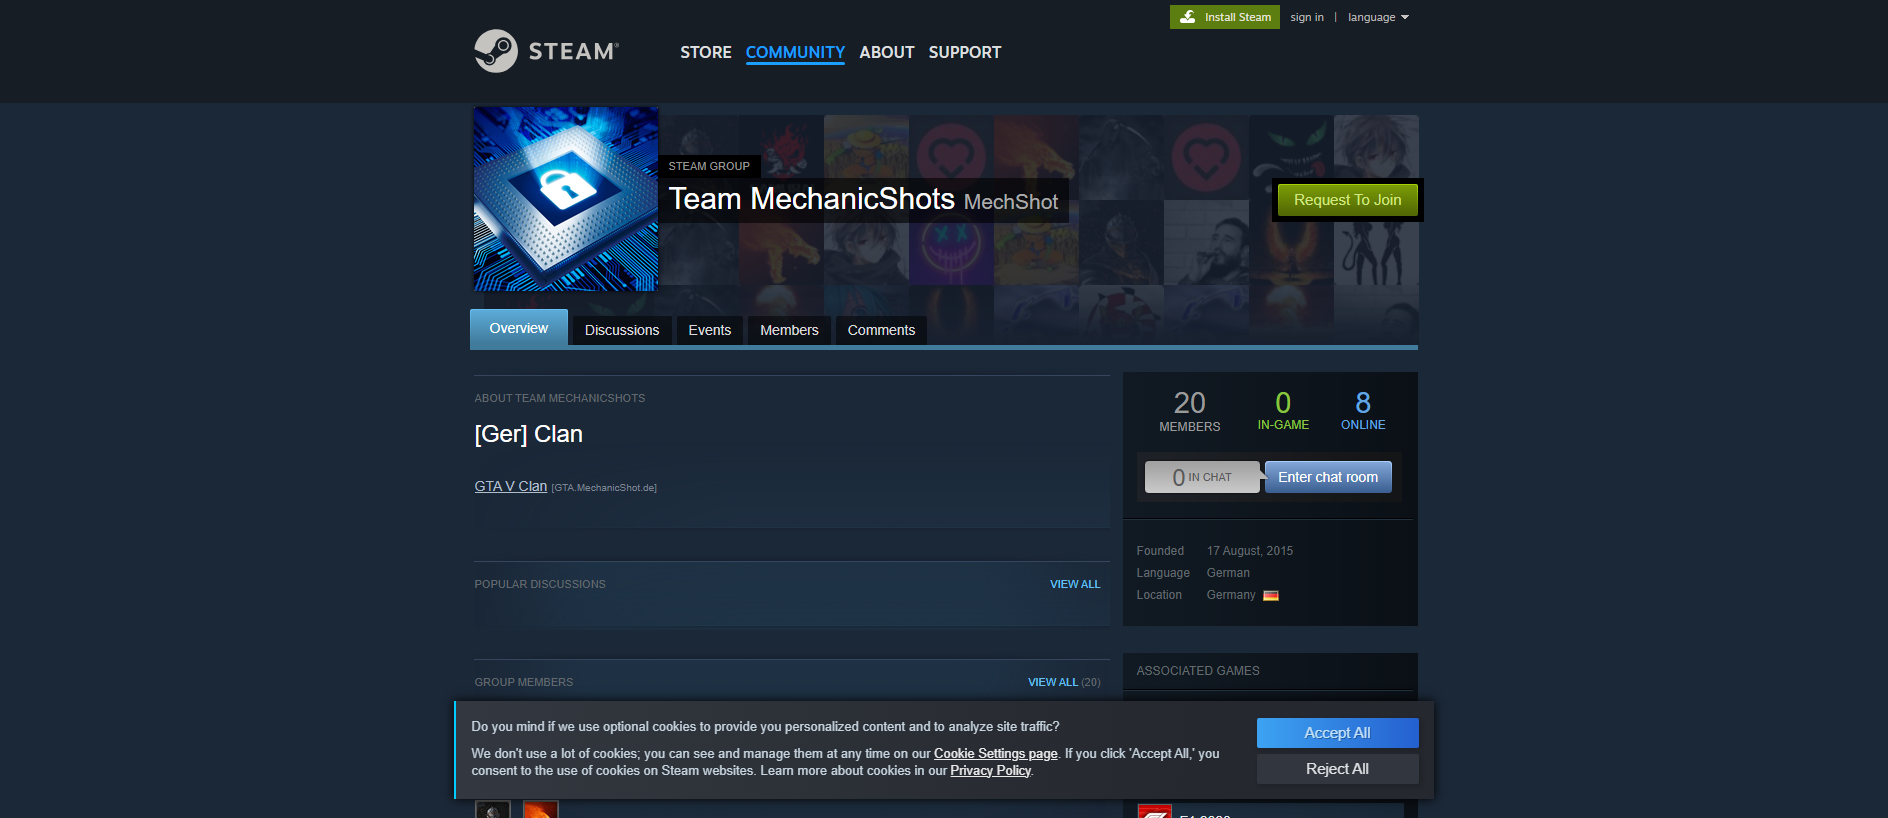Click the POPULAR DISCUSSIONS heading
The width and height of the screenshot is (1888, 818).
click(540, 584)
